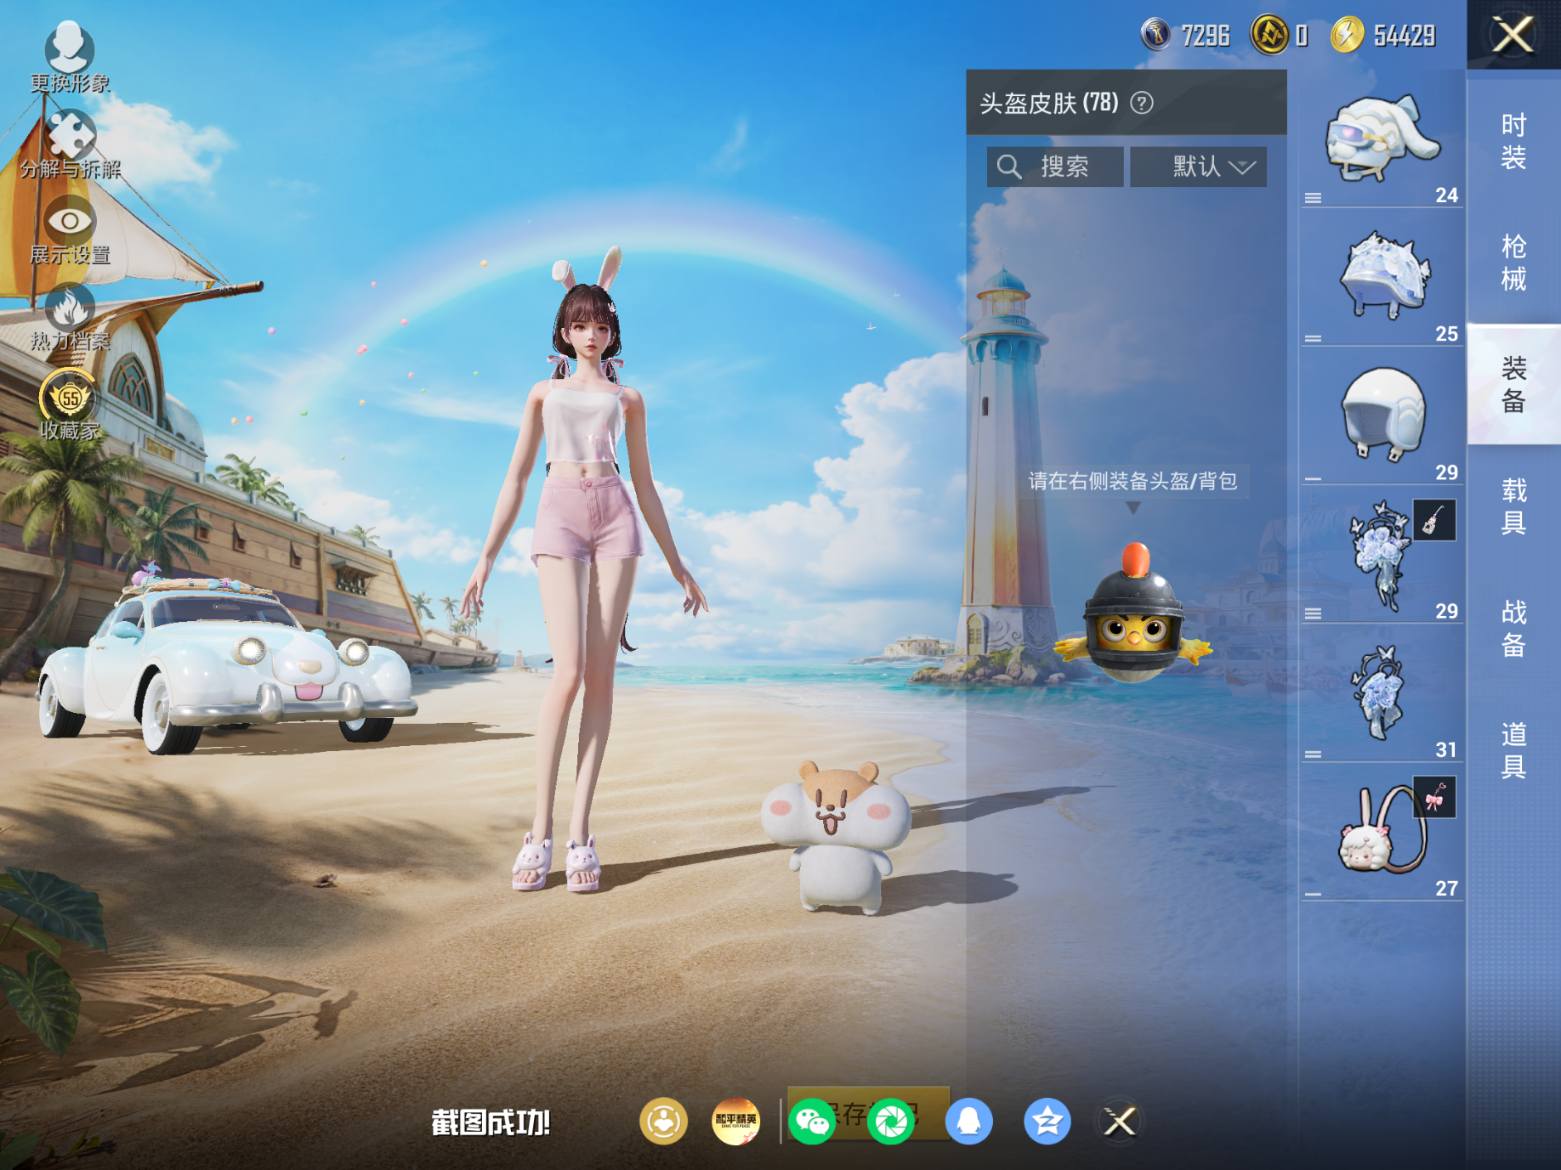This screenshot has height=1170, width=1561.
Task: Select the plain white helmet numbered 29
Action: click(1382, 415)
